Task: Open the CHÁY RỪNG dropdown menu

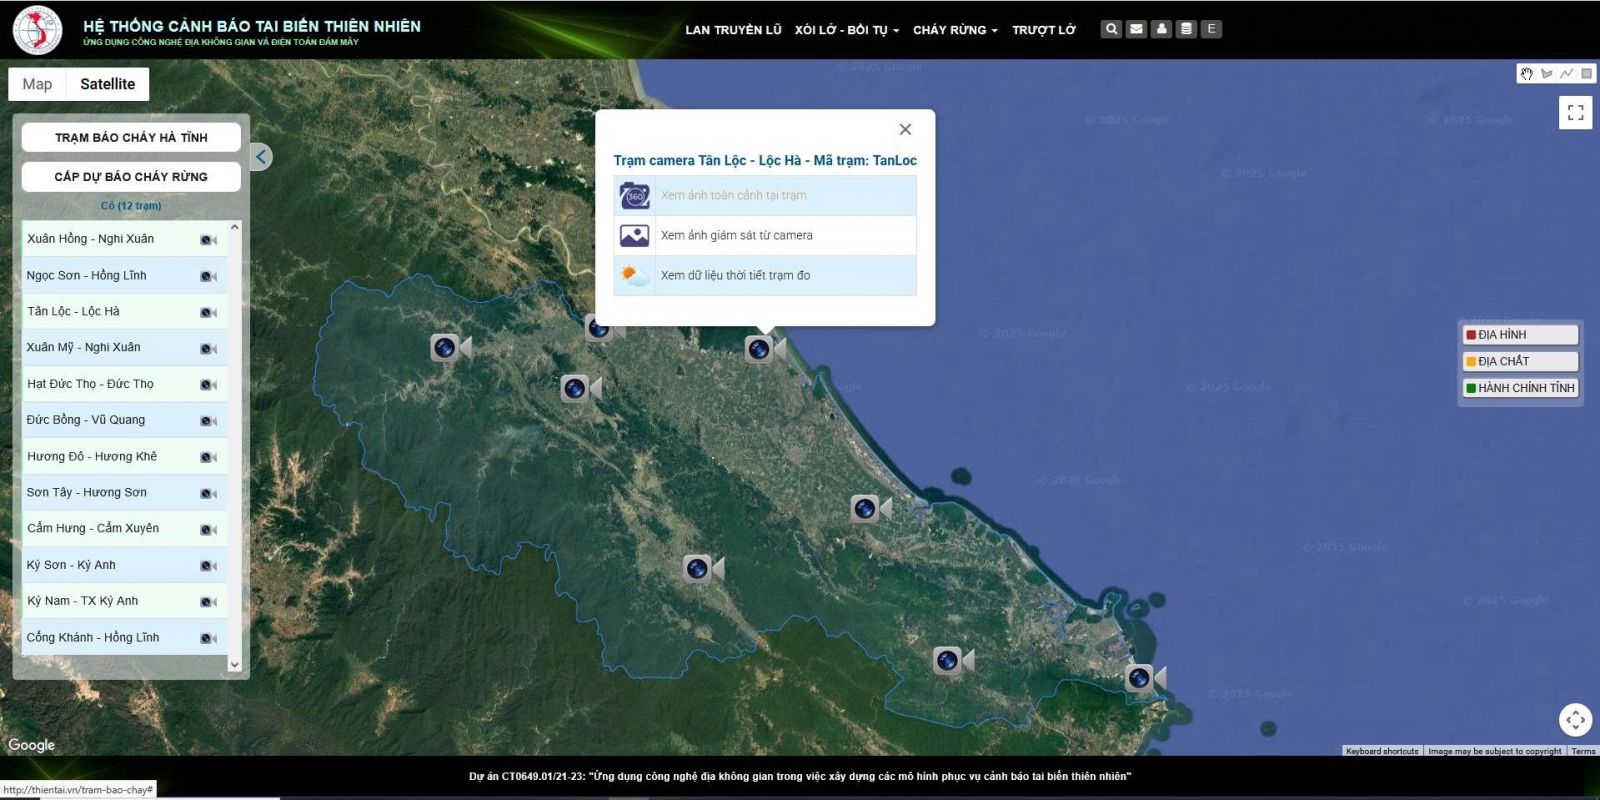Action: [954, 30]
